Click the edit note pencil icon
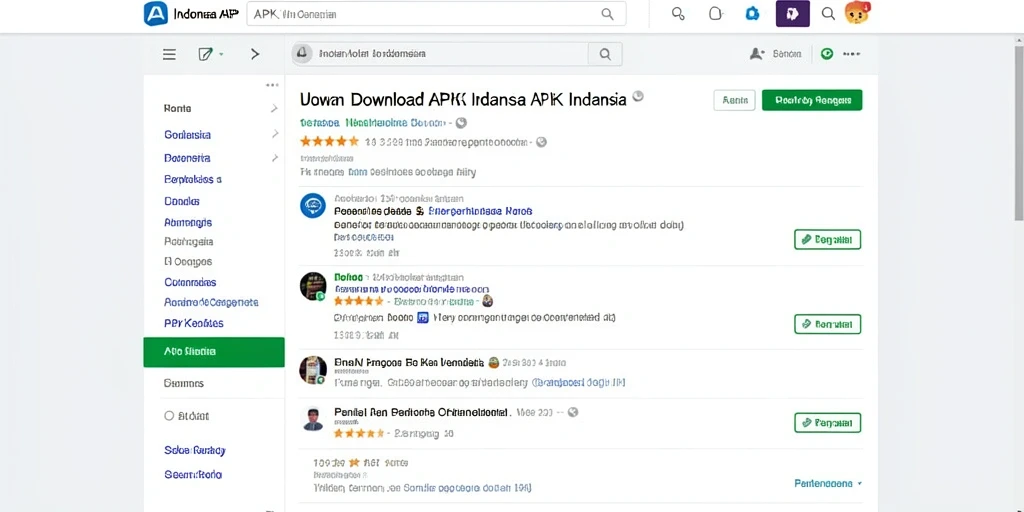 click(205, 54)
